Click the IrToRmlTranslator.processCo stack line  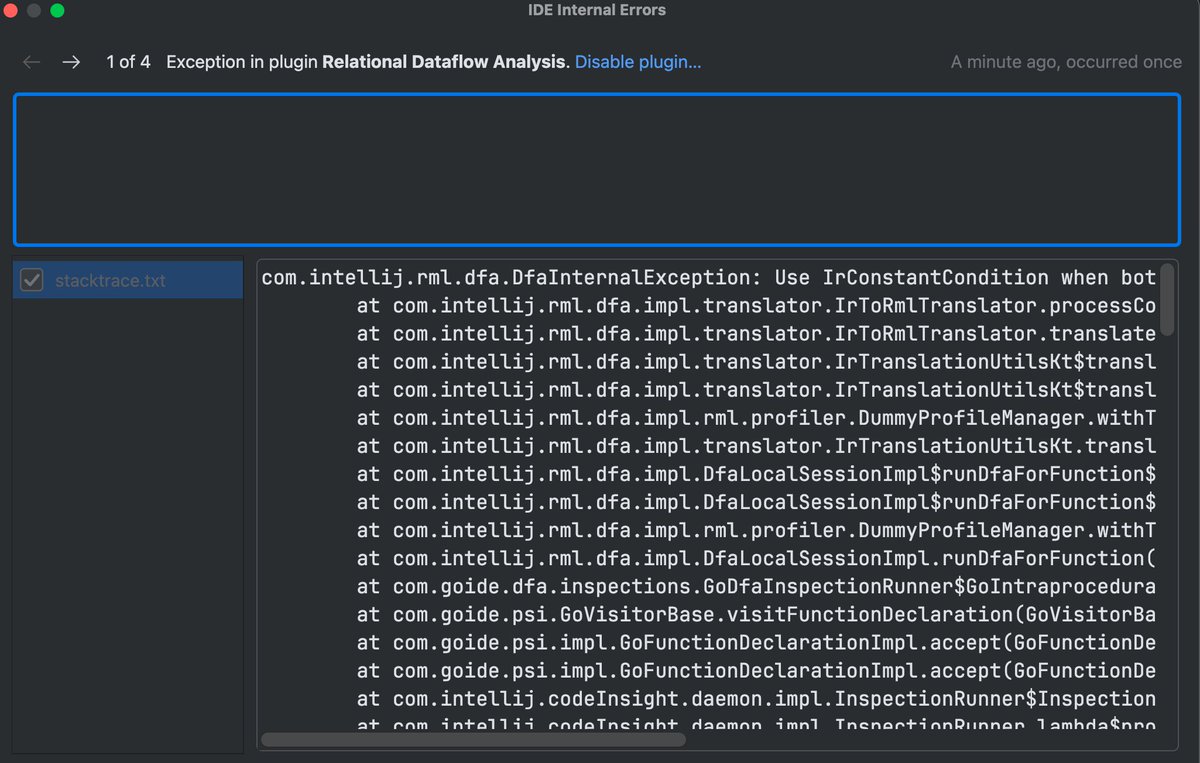[756, 306]
